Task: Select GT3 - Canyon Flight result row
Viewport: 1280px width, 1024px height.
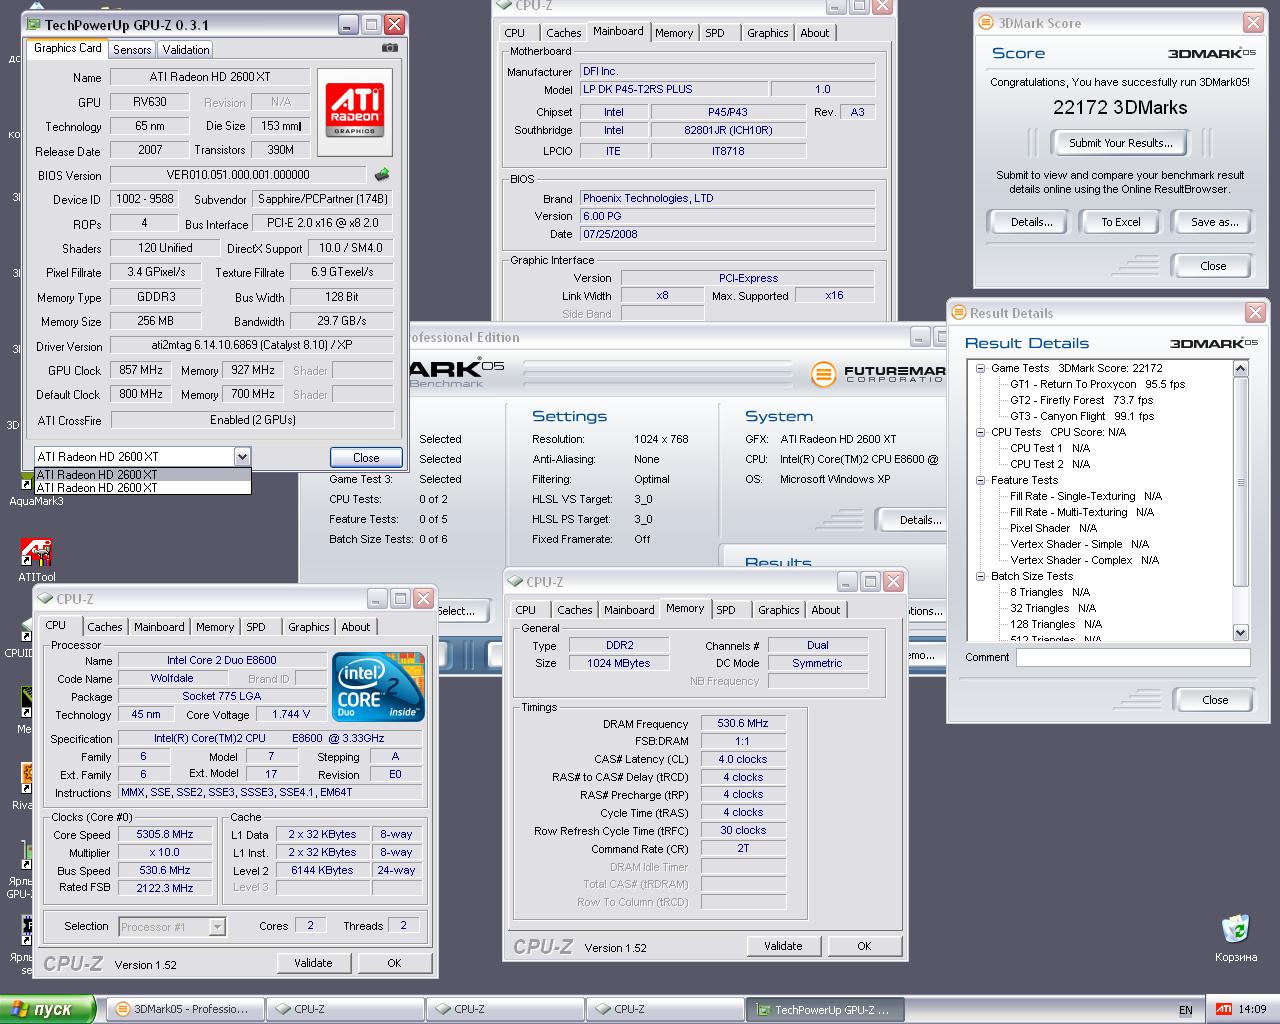Action: (x=1081, y=416)
